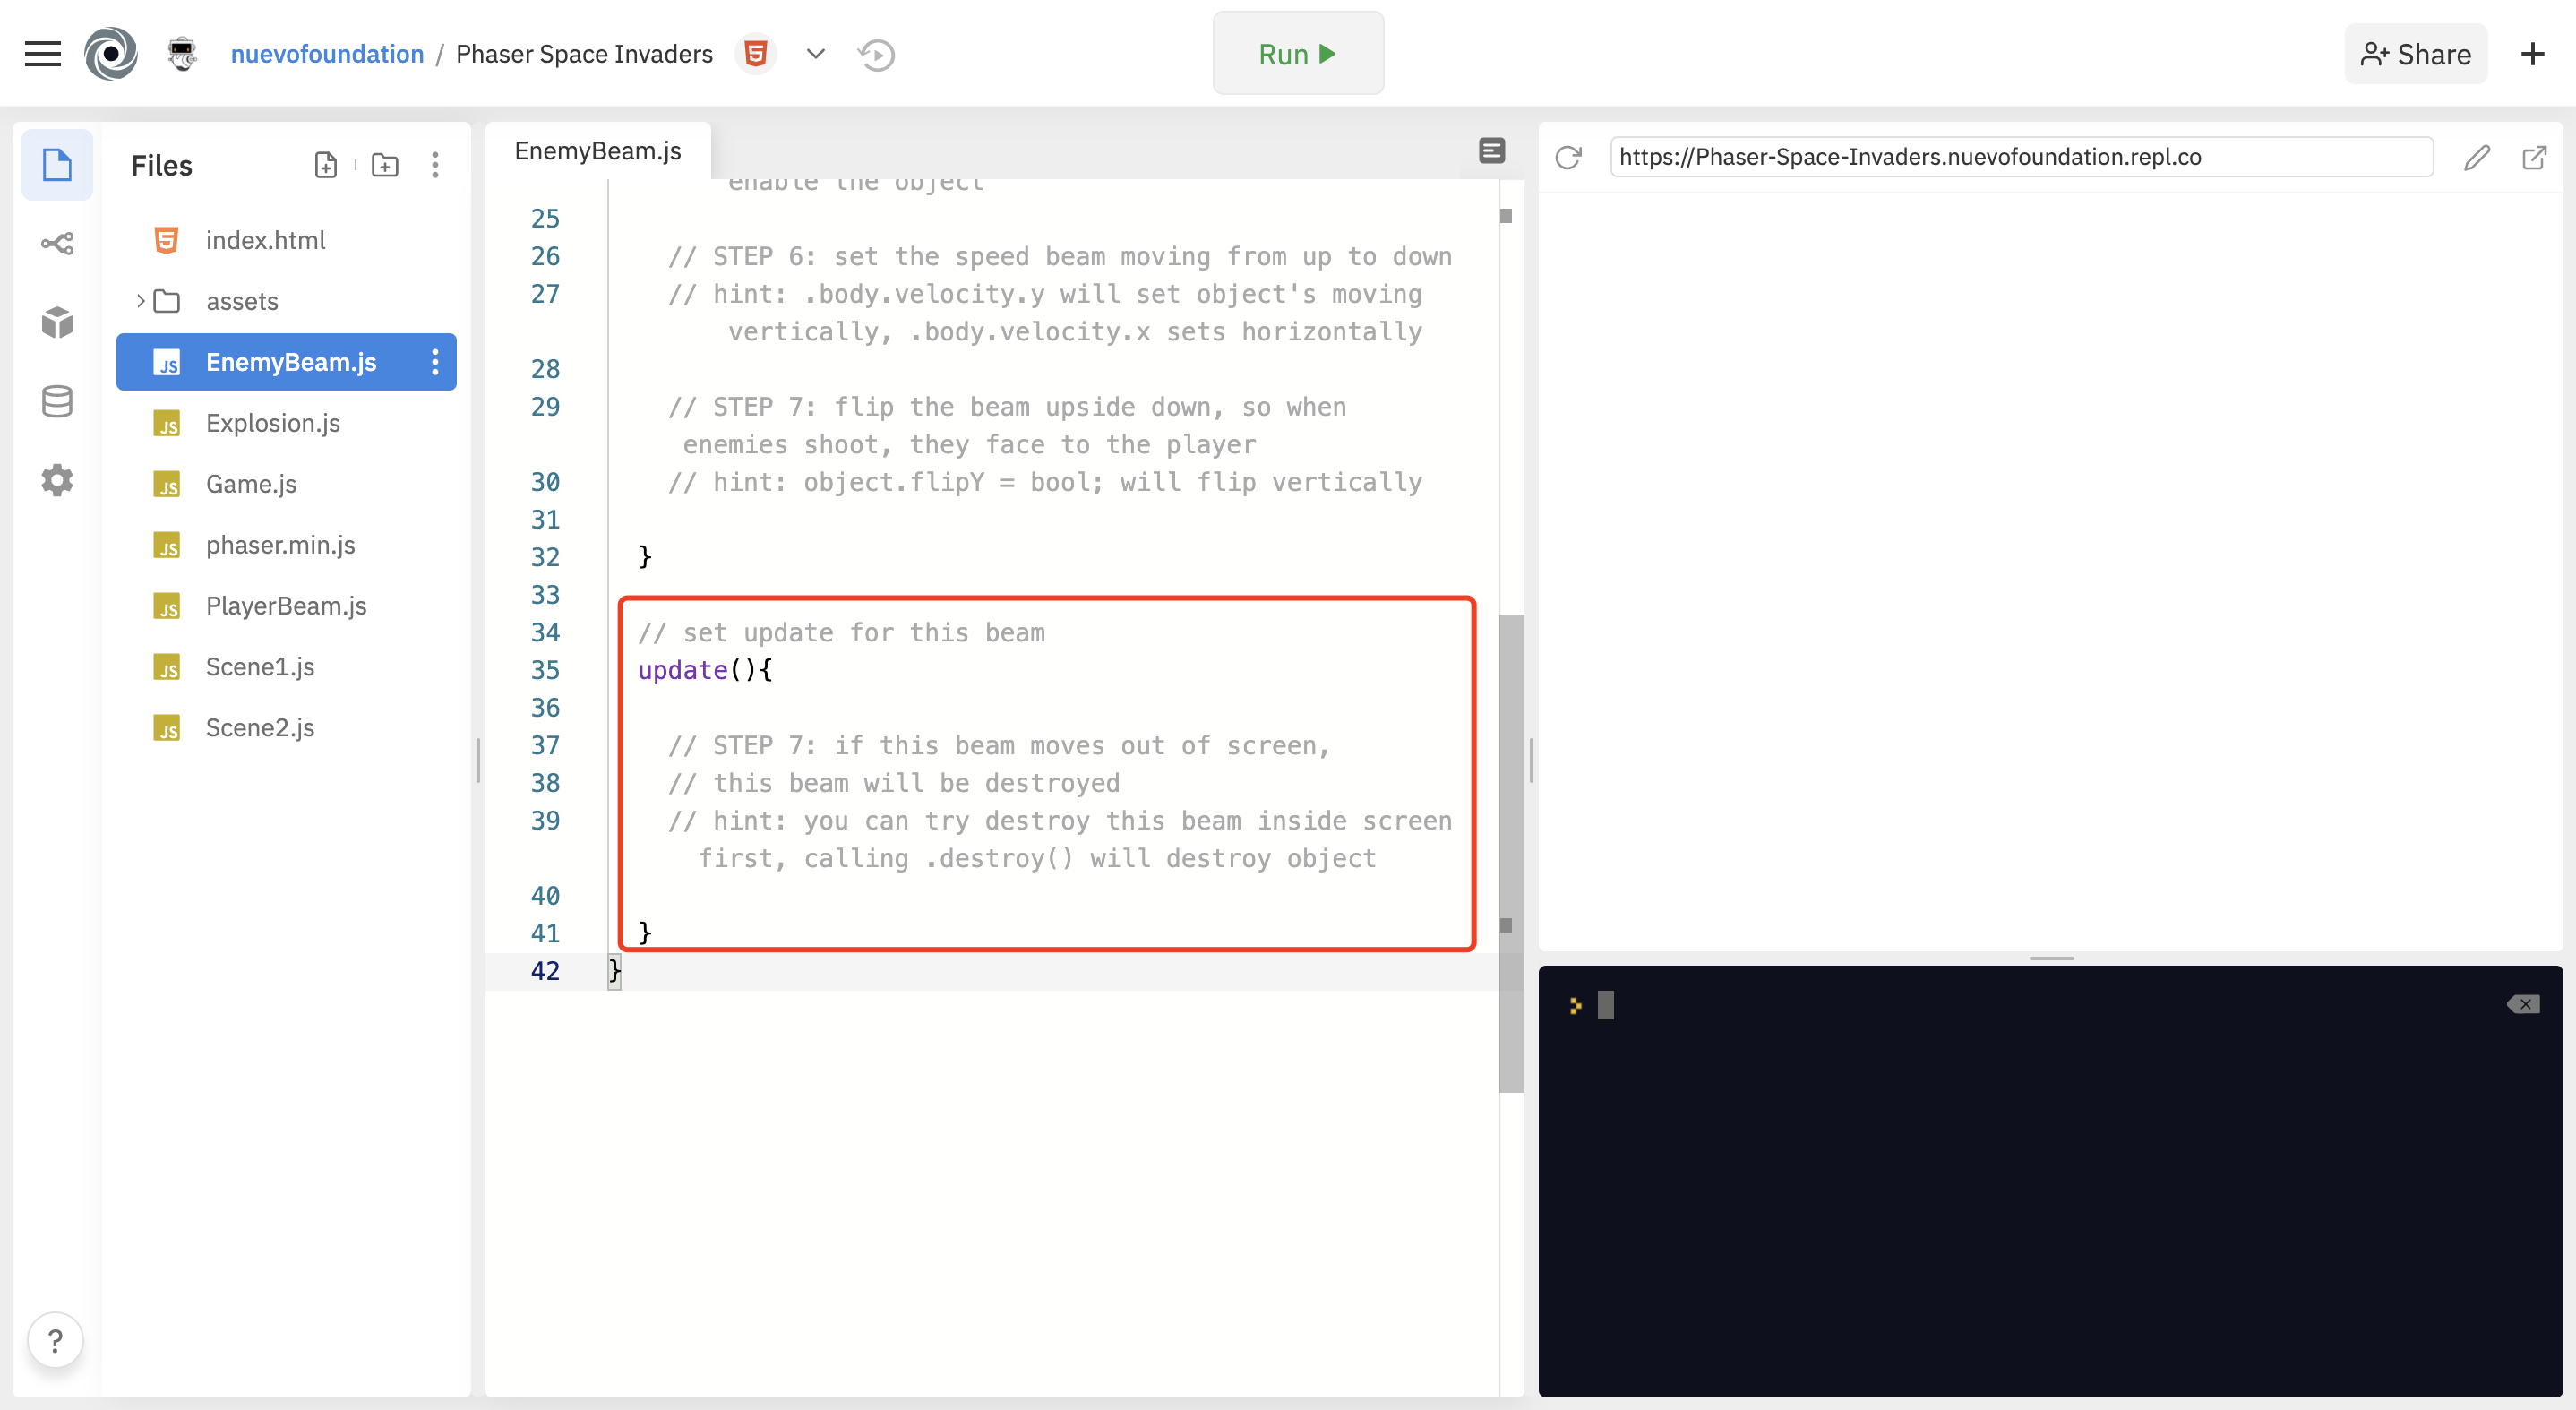The height and width of the screenshot is (1410, 2576).
Task: Open the Database sidebar panel
Action: (x=57, y=401)
